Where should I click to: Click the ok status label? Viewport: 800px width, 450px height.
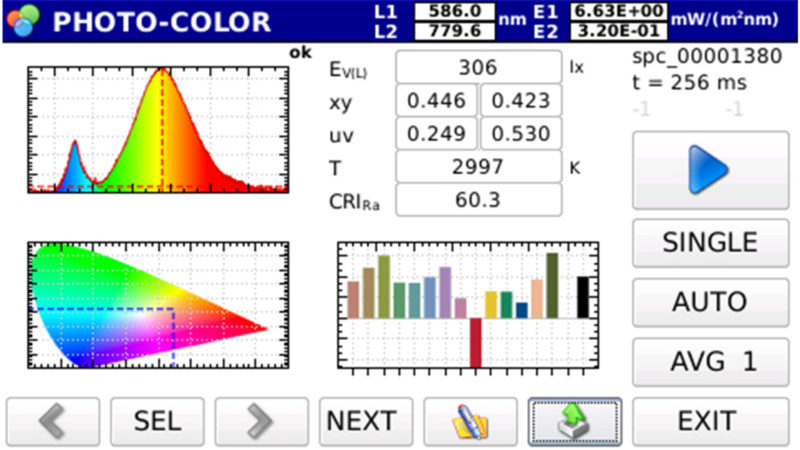click(300, 53)
